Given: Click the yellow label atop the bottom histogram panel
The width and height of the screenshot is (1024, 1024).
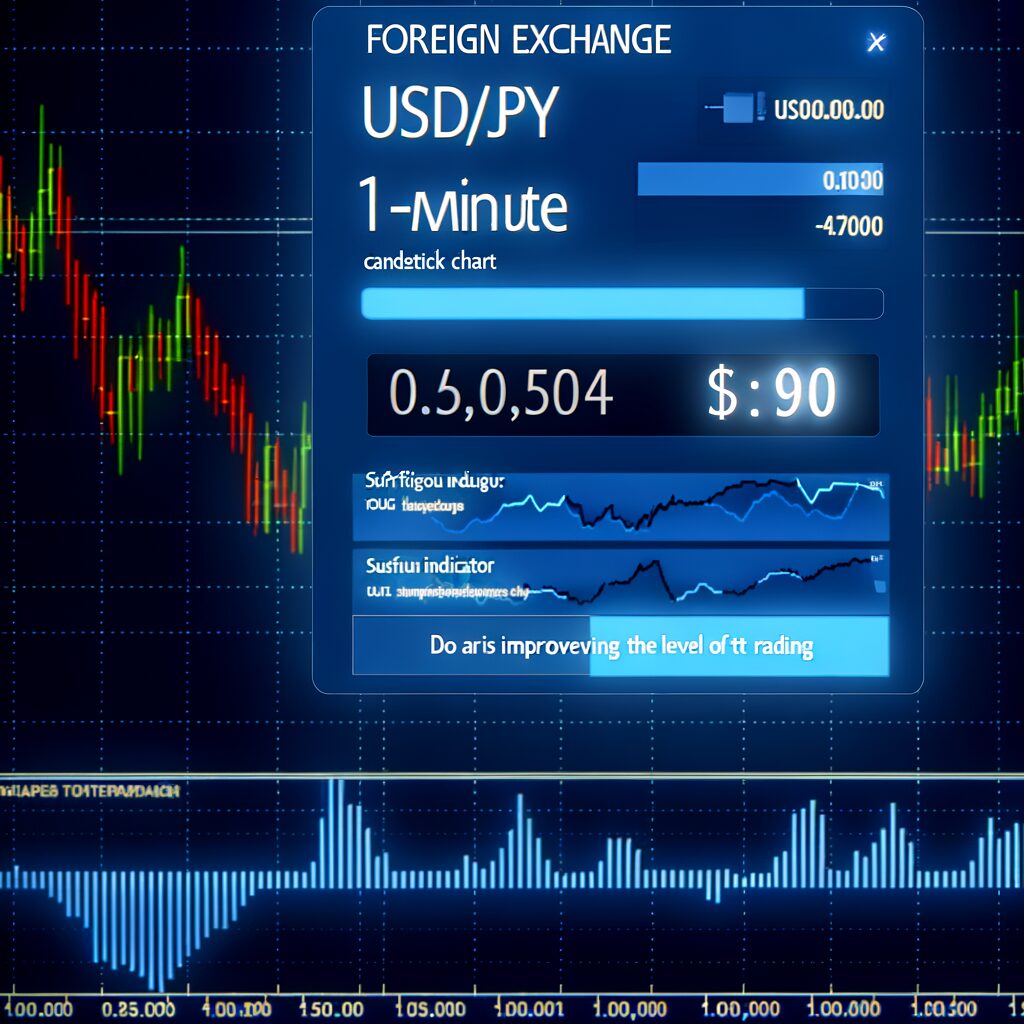Looking at the screenshot, I should click(90, 790).
